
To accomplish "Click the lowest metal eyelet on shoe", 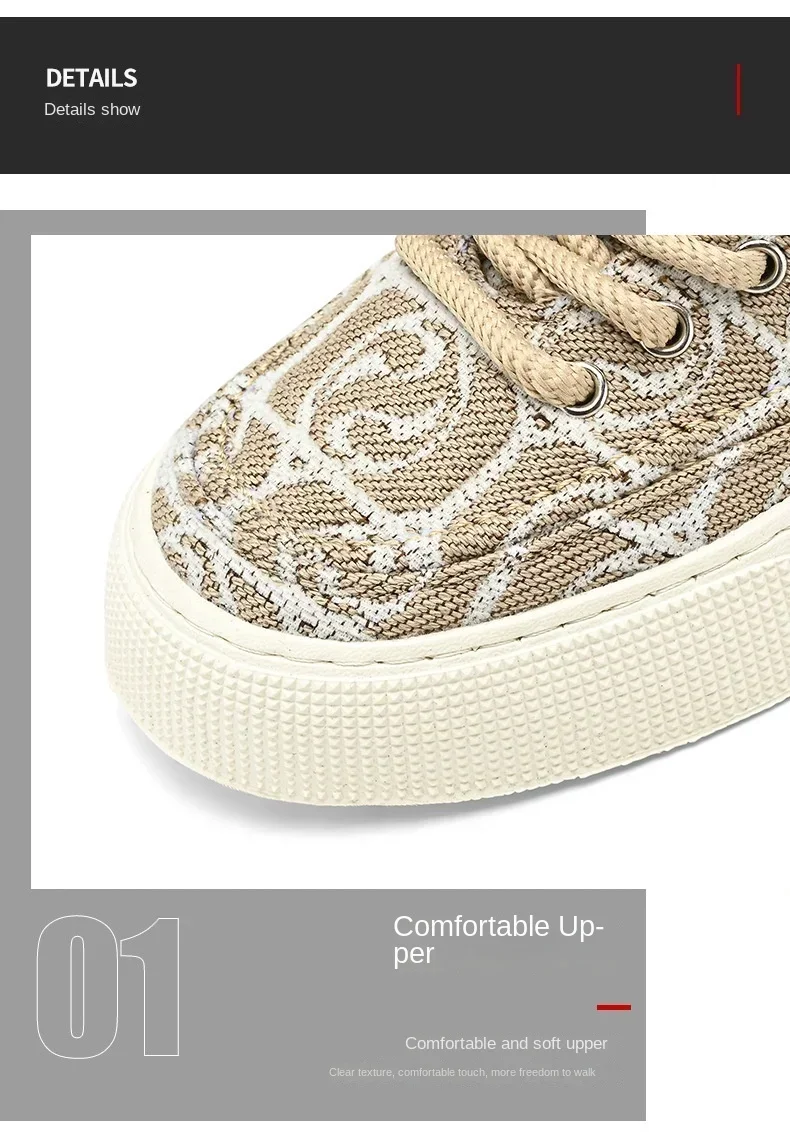I will click(586, 392).
